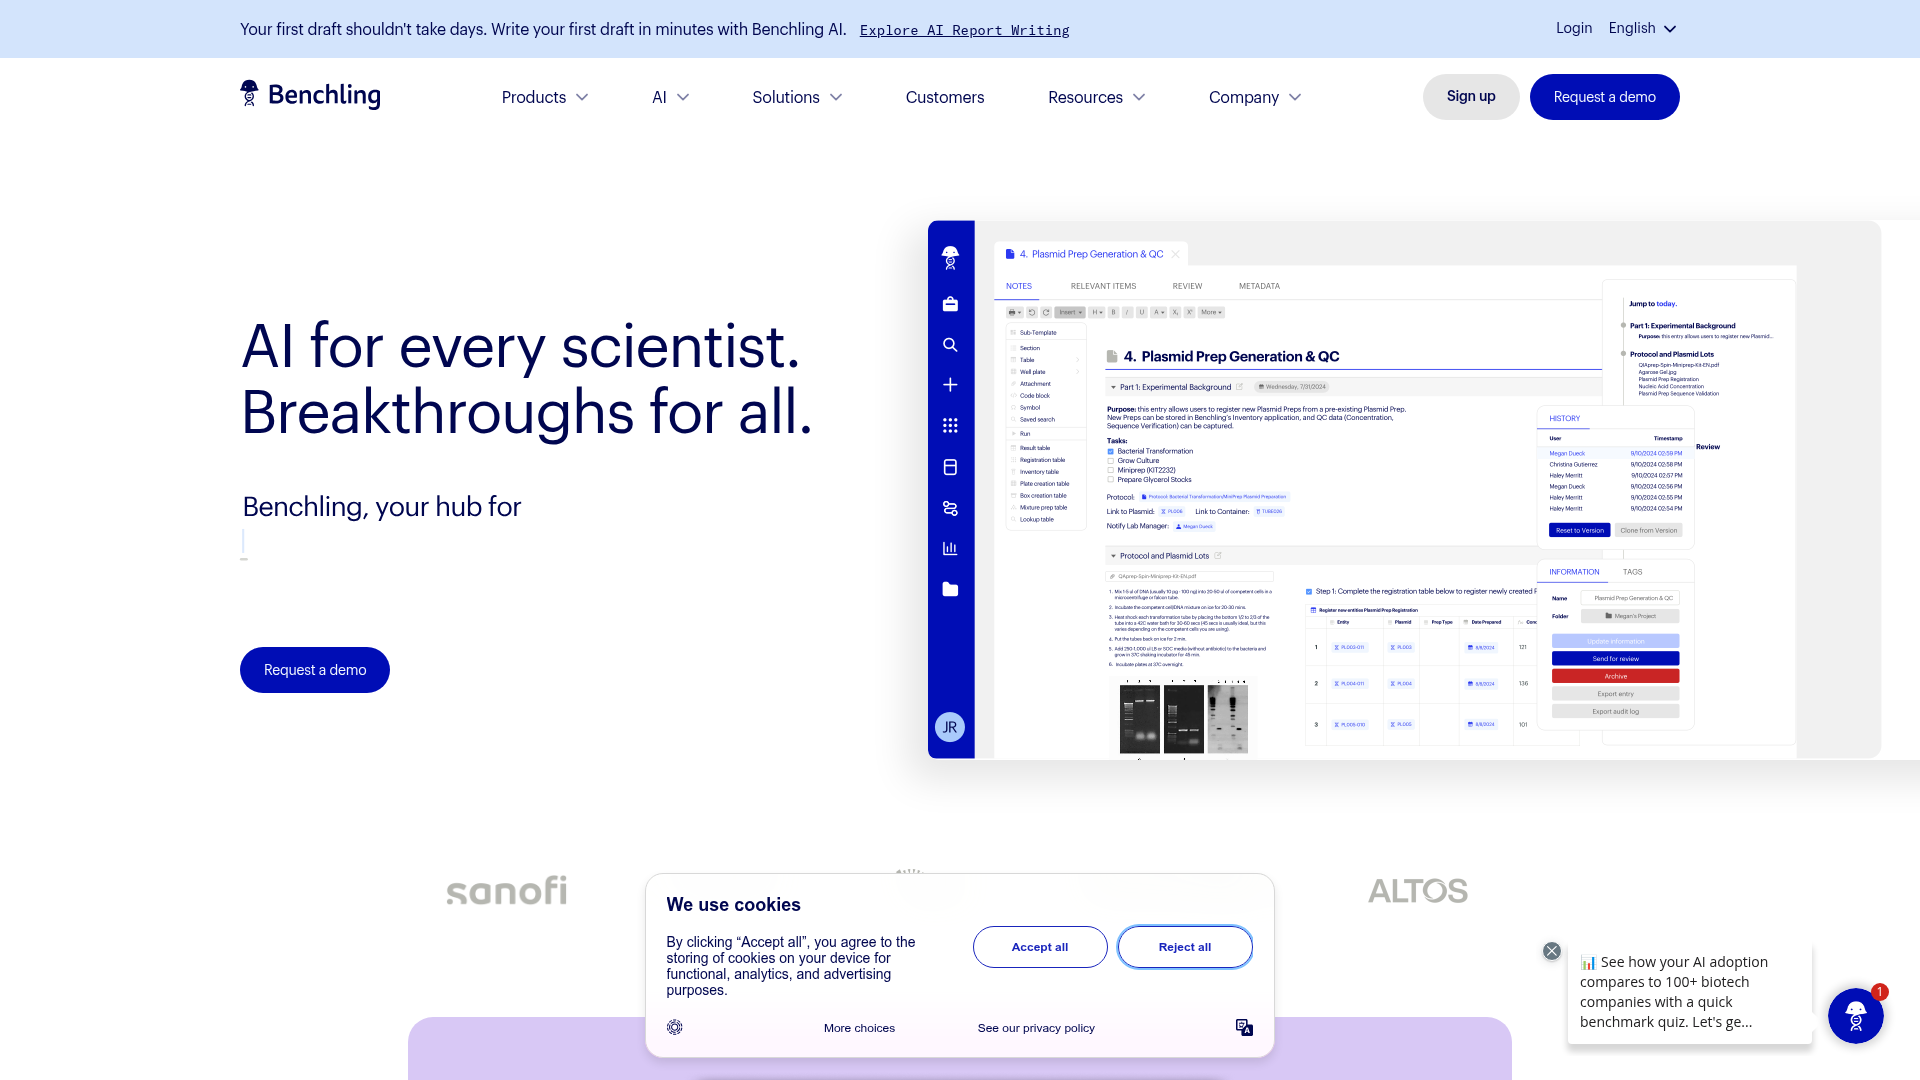
Task: Open the projects folder icon in sidebar
Action: click(x=950, y=589)
